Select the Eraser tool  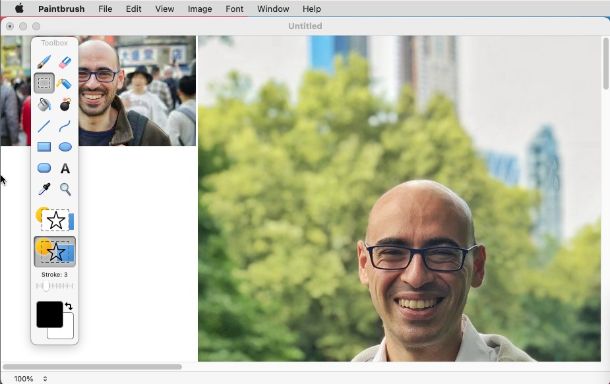tap(65, 62)
